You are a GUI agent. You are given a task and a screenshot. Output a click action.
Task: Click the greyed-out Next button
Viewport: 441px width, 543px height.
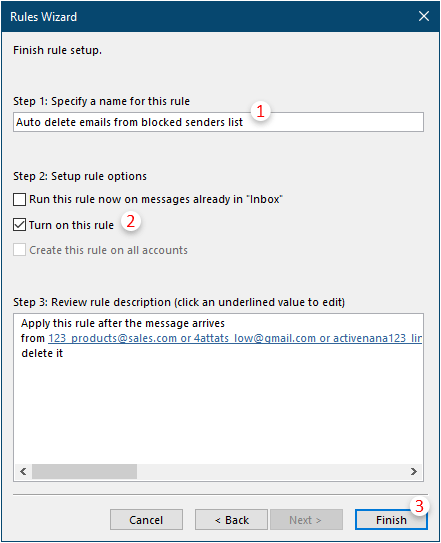coord(306,519)
